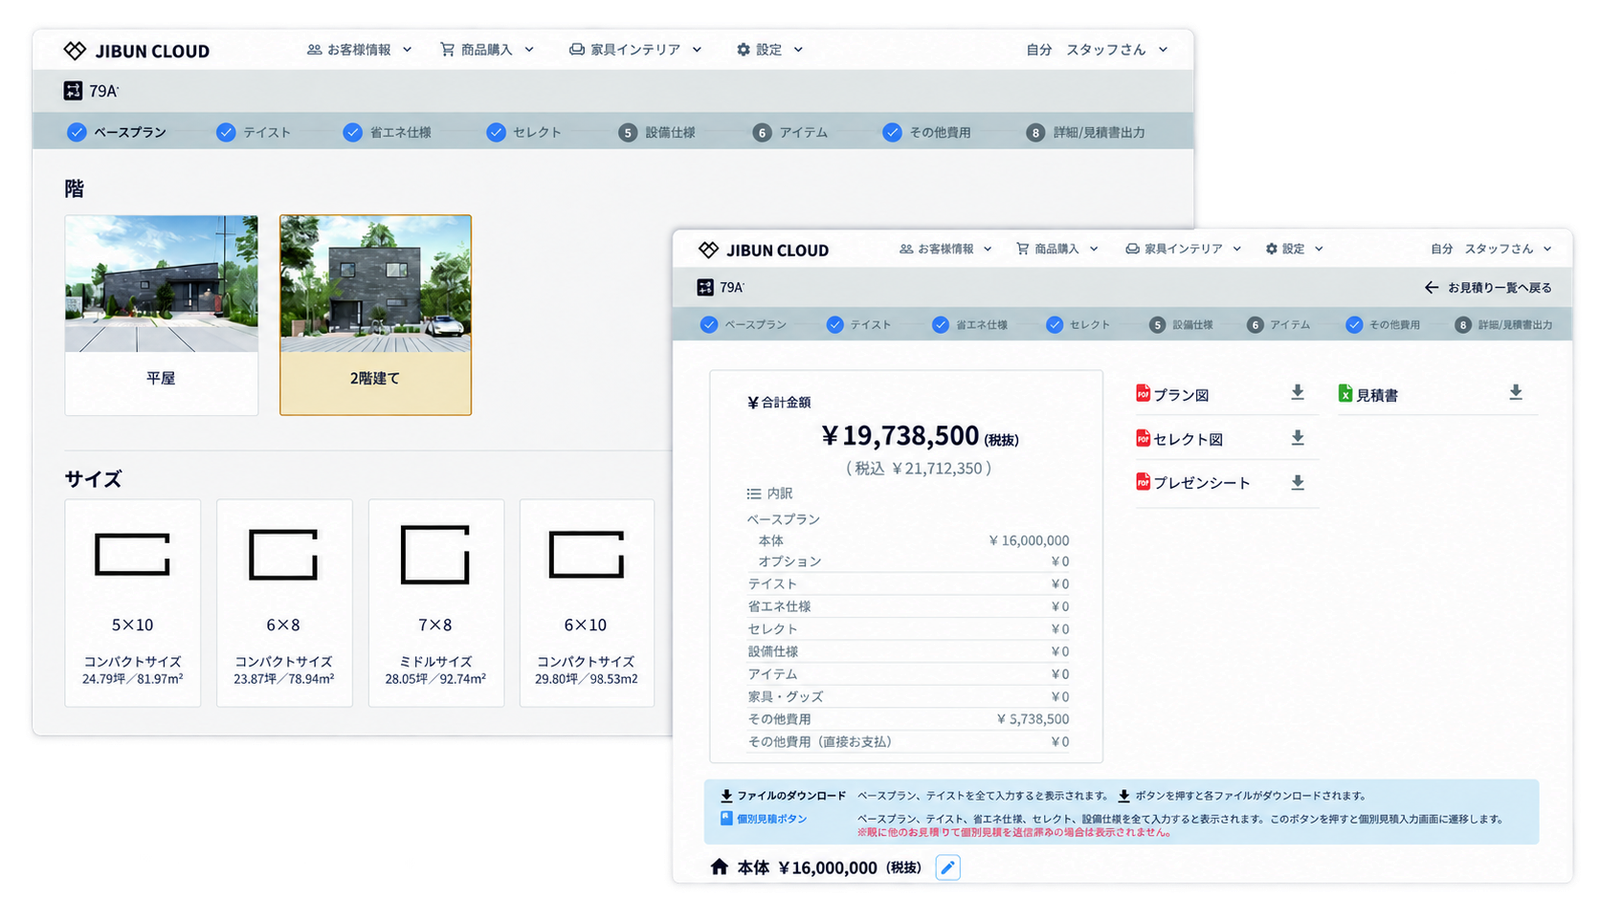This screenshot has width=1600, height=900.
Task: Click the JIBUN CLOUD logo in back window
Action: coord(136,51)
